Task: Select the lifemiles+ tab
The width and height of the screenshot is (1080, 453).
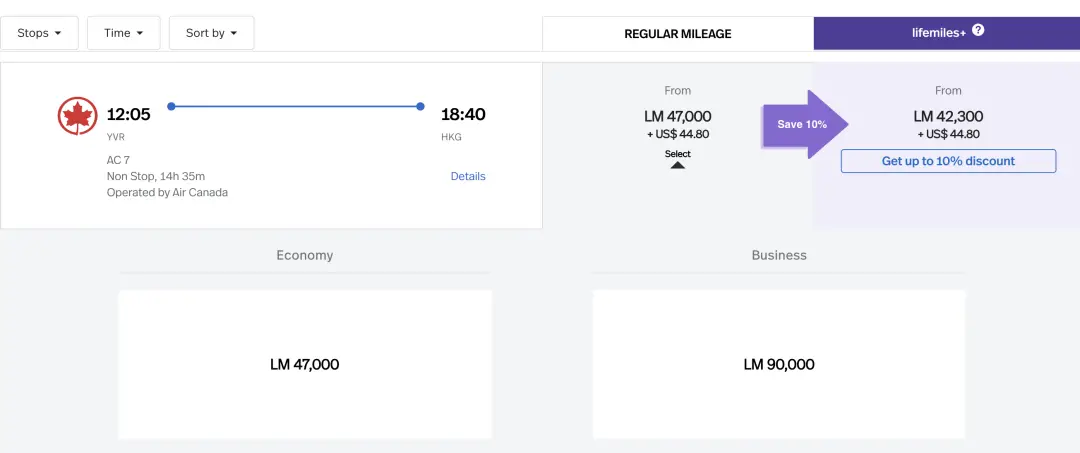Action: point(947,33)
